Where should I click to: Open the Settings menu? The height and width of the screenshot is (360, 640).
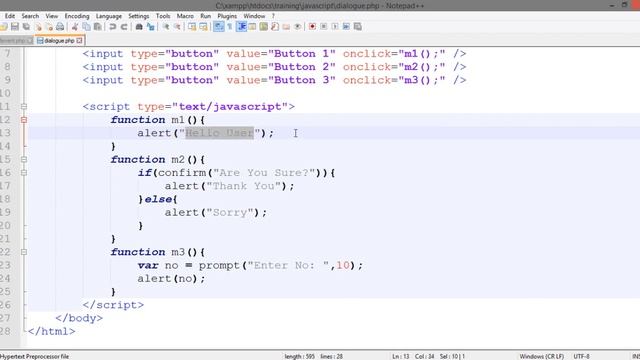[139, 16]
